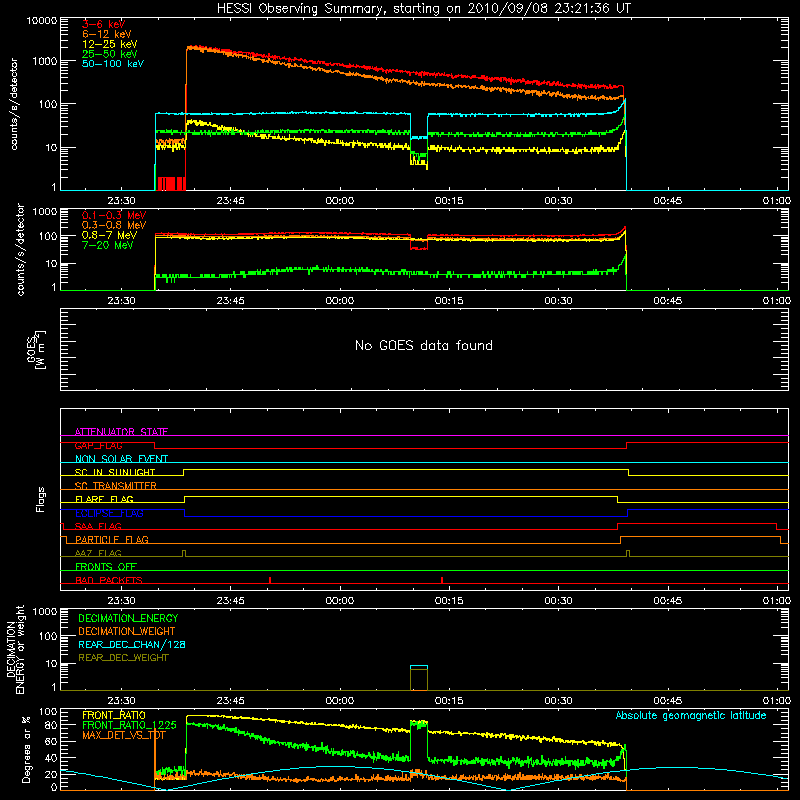Click the AAZ_FLAG pulse near 23:38
Image resolution: width=800 pixels, height=800 pixels.
click(x=184, y=553)
